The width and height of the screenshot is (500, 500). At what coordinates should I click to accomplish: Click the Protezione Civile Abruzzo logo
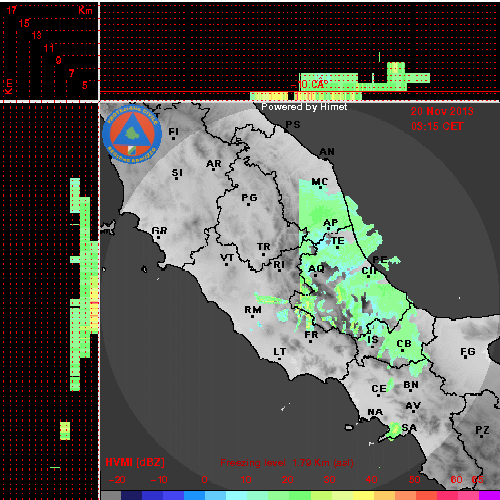132,134
